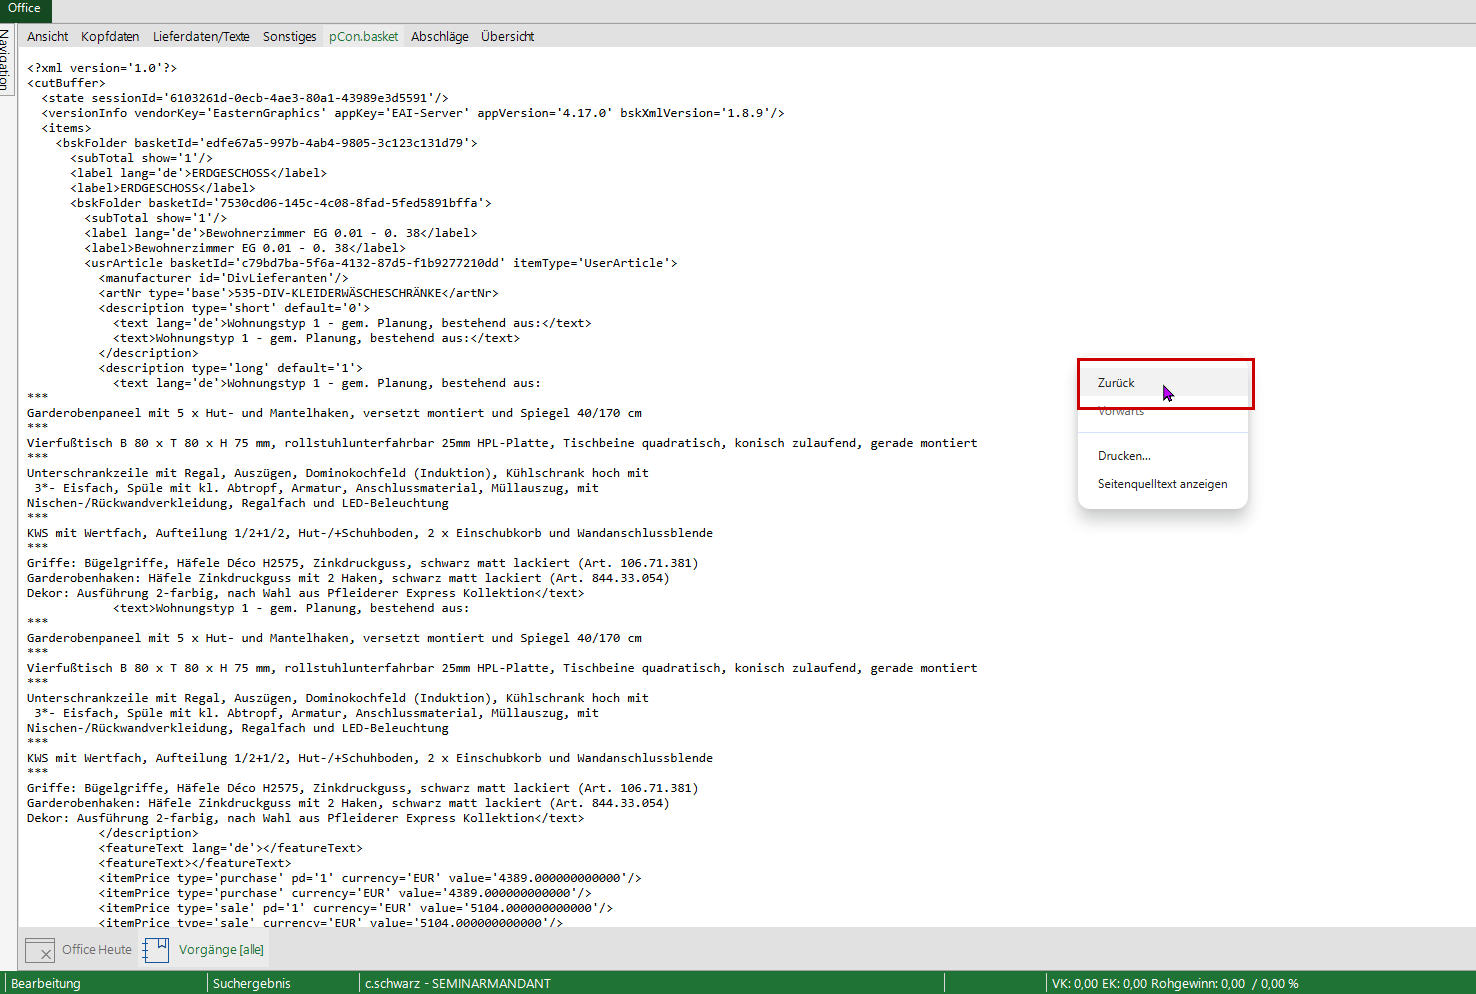Switch to the Ansicht tab

48,37
